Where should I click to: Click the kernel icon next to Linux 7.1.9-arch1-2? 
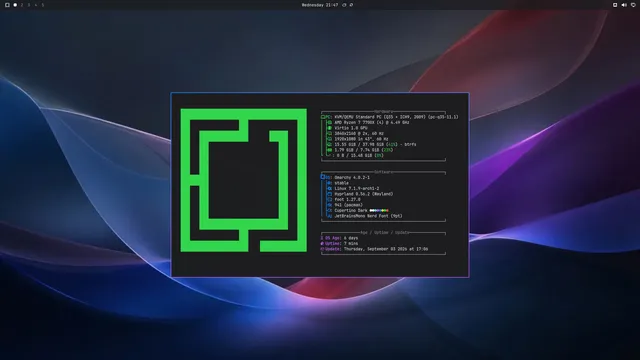coord(330,189)
